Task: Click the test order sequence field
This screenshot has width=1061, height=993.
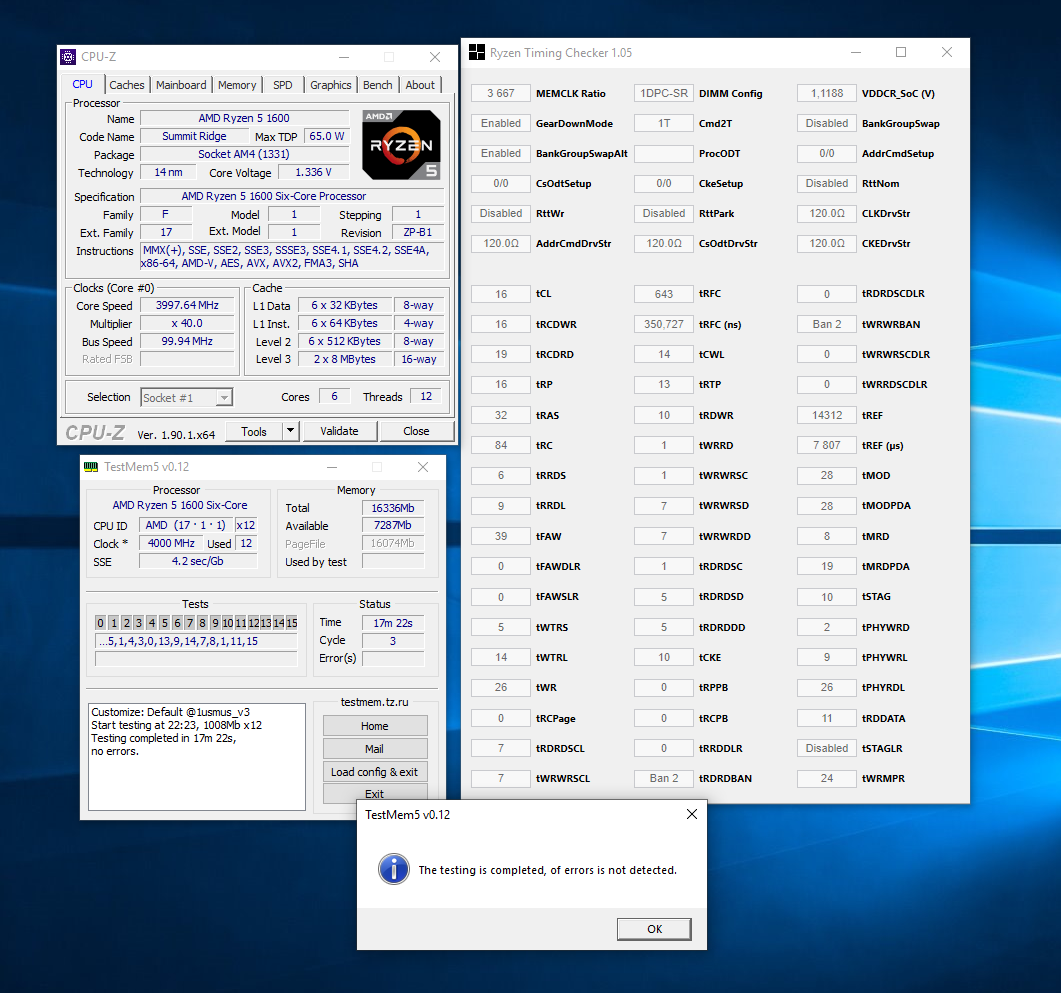Action: coord(196,641)
